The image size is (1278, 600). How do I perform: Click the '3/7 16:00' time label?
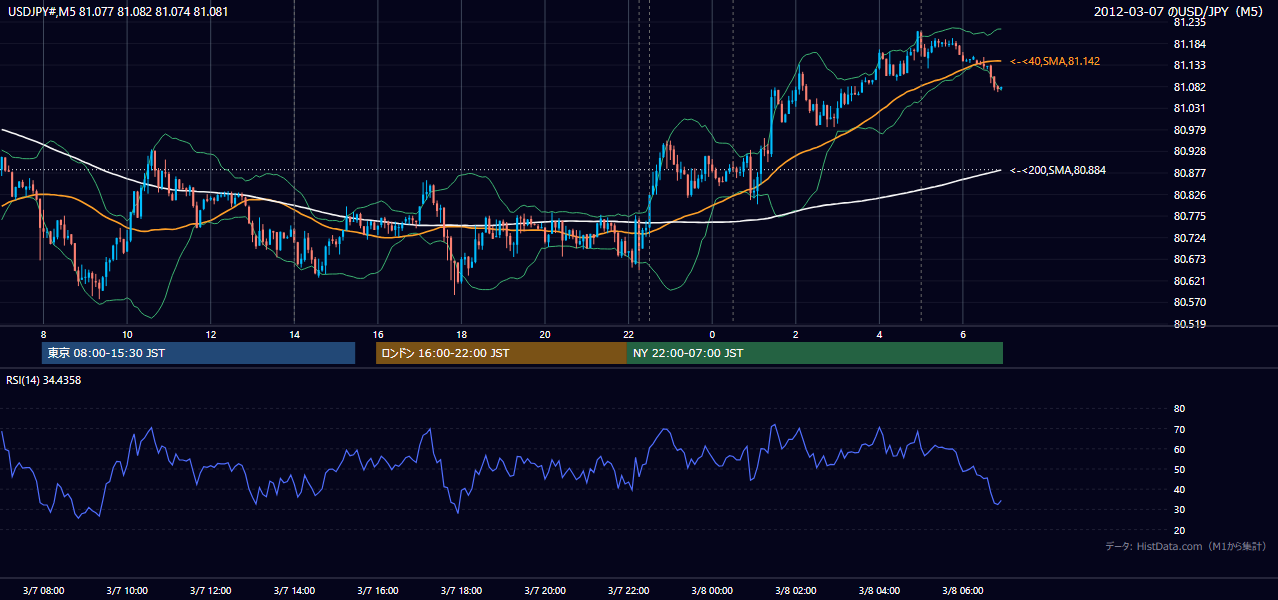pyautogui.click(x=377, y=590)
